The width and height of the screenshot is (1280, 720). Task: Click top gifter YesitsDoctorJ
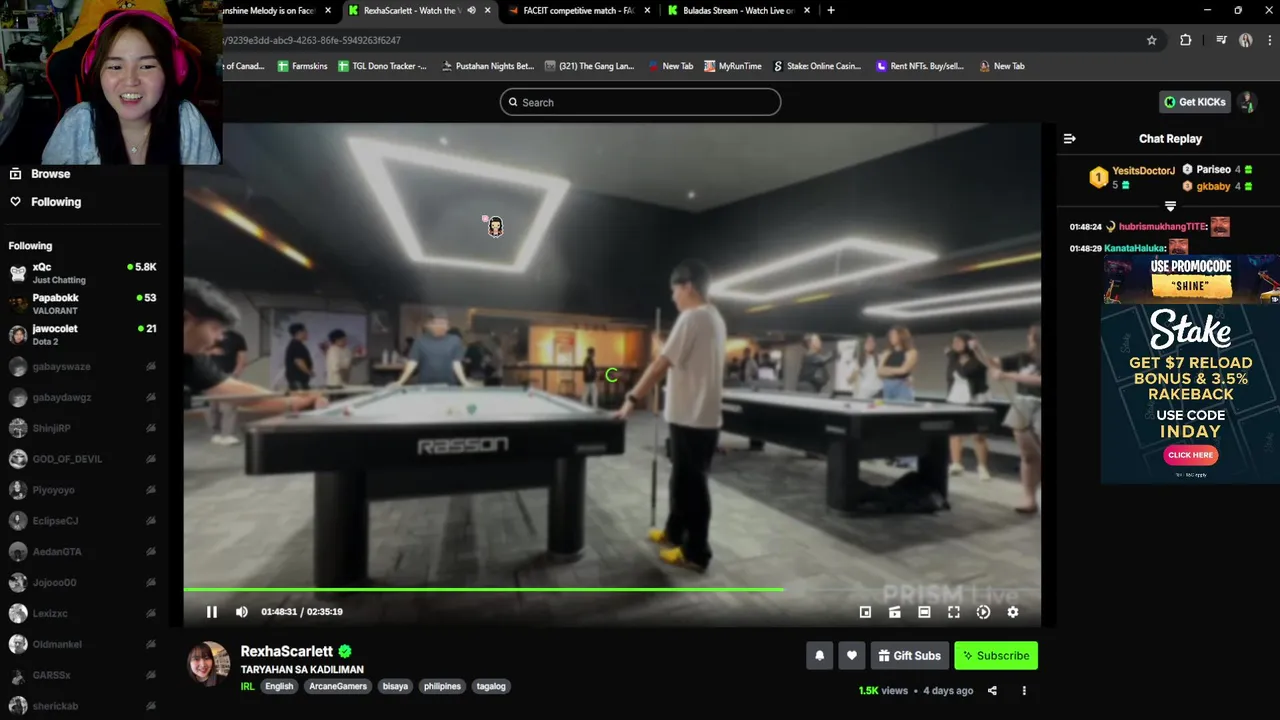(x=1143, y=171)
